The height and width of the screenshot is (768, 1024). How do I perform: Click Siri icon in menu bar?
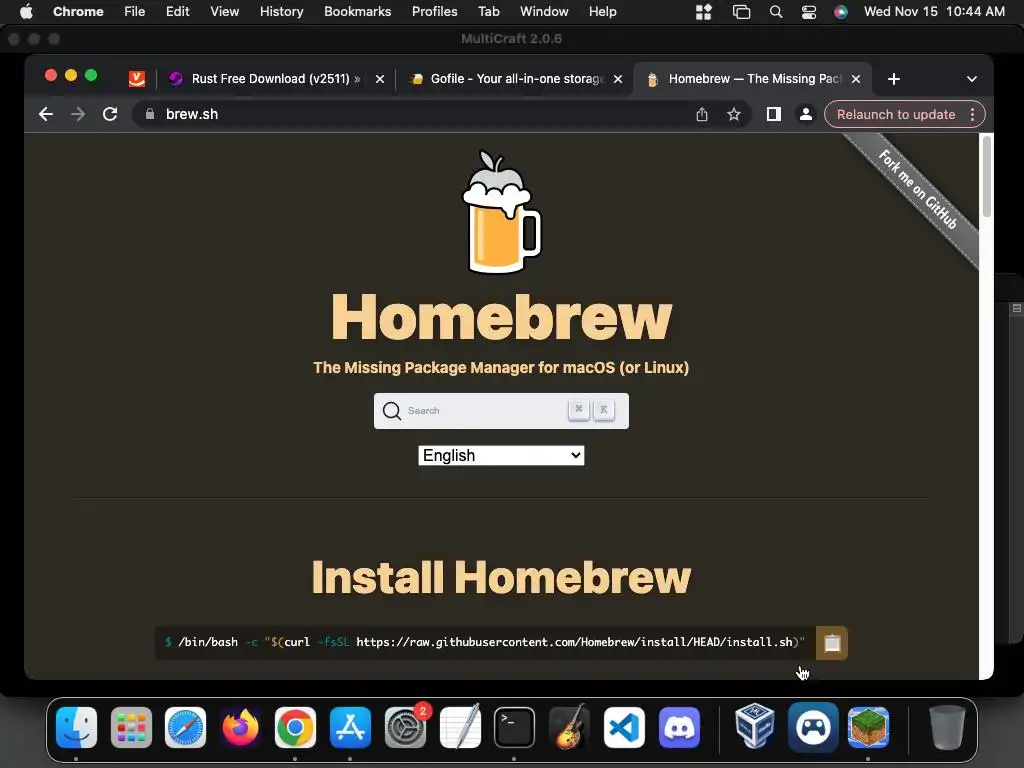[840, 12]
